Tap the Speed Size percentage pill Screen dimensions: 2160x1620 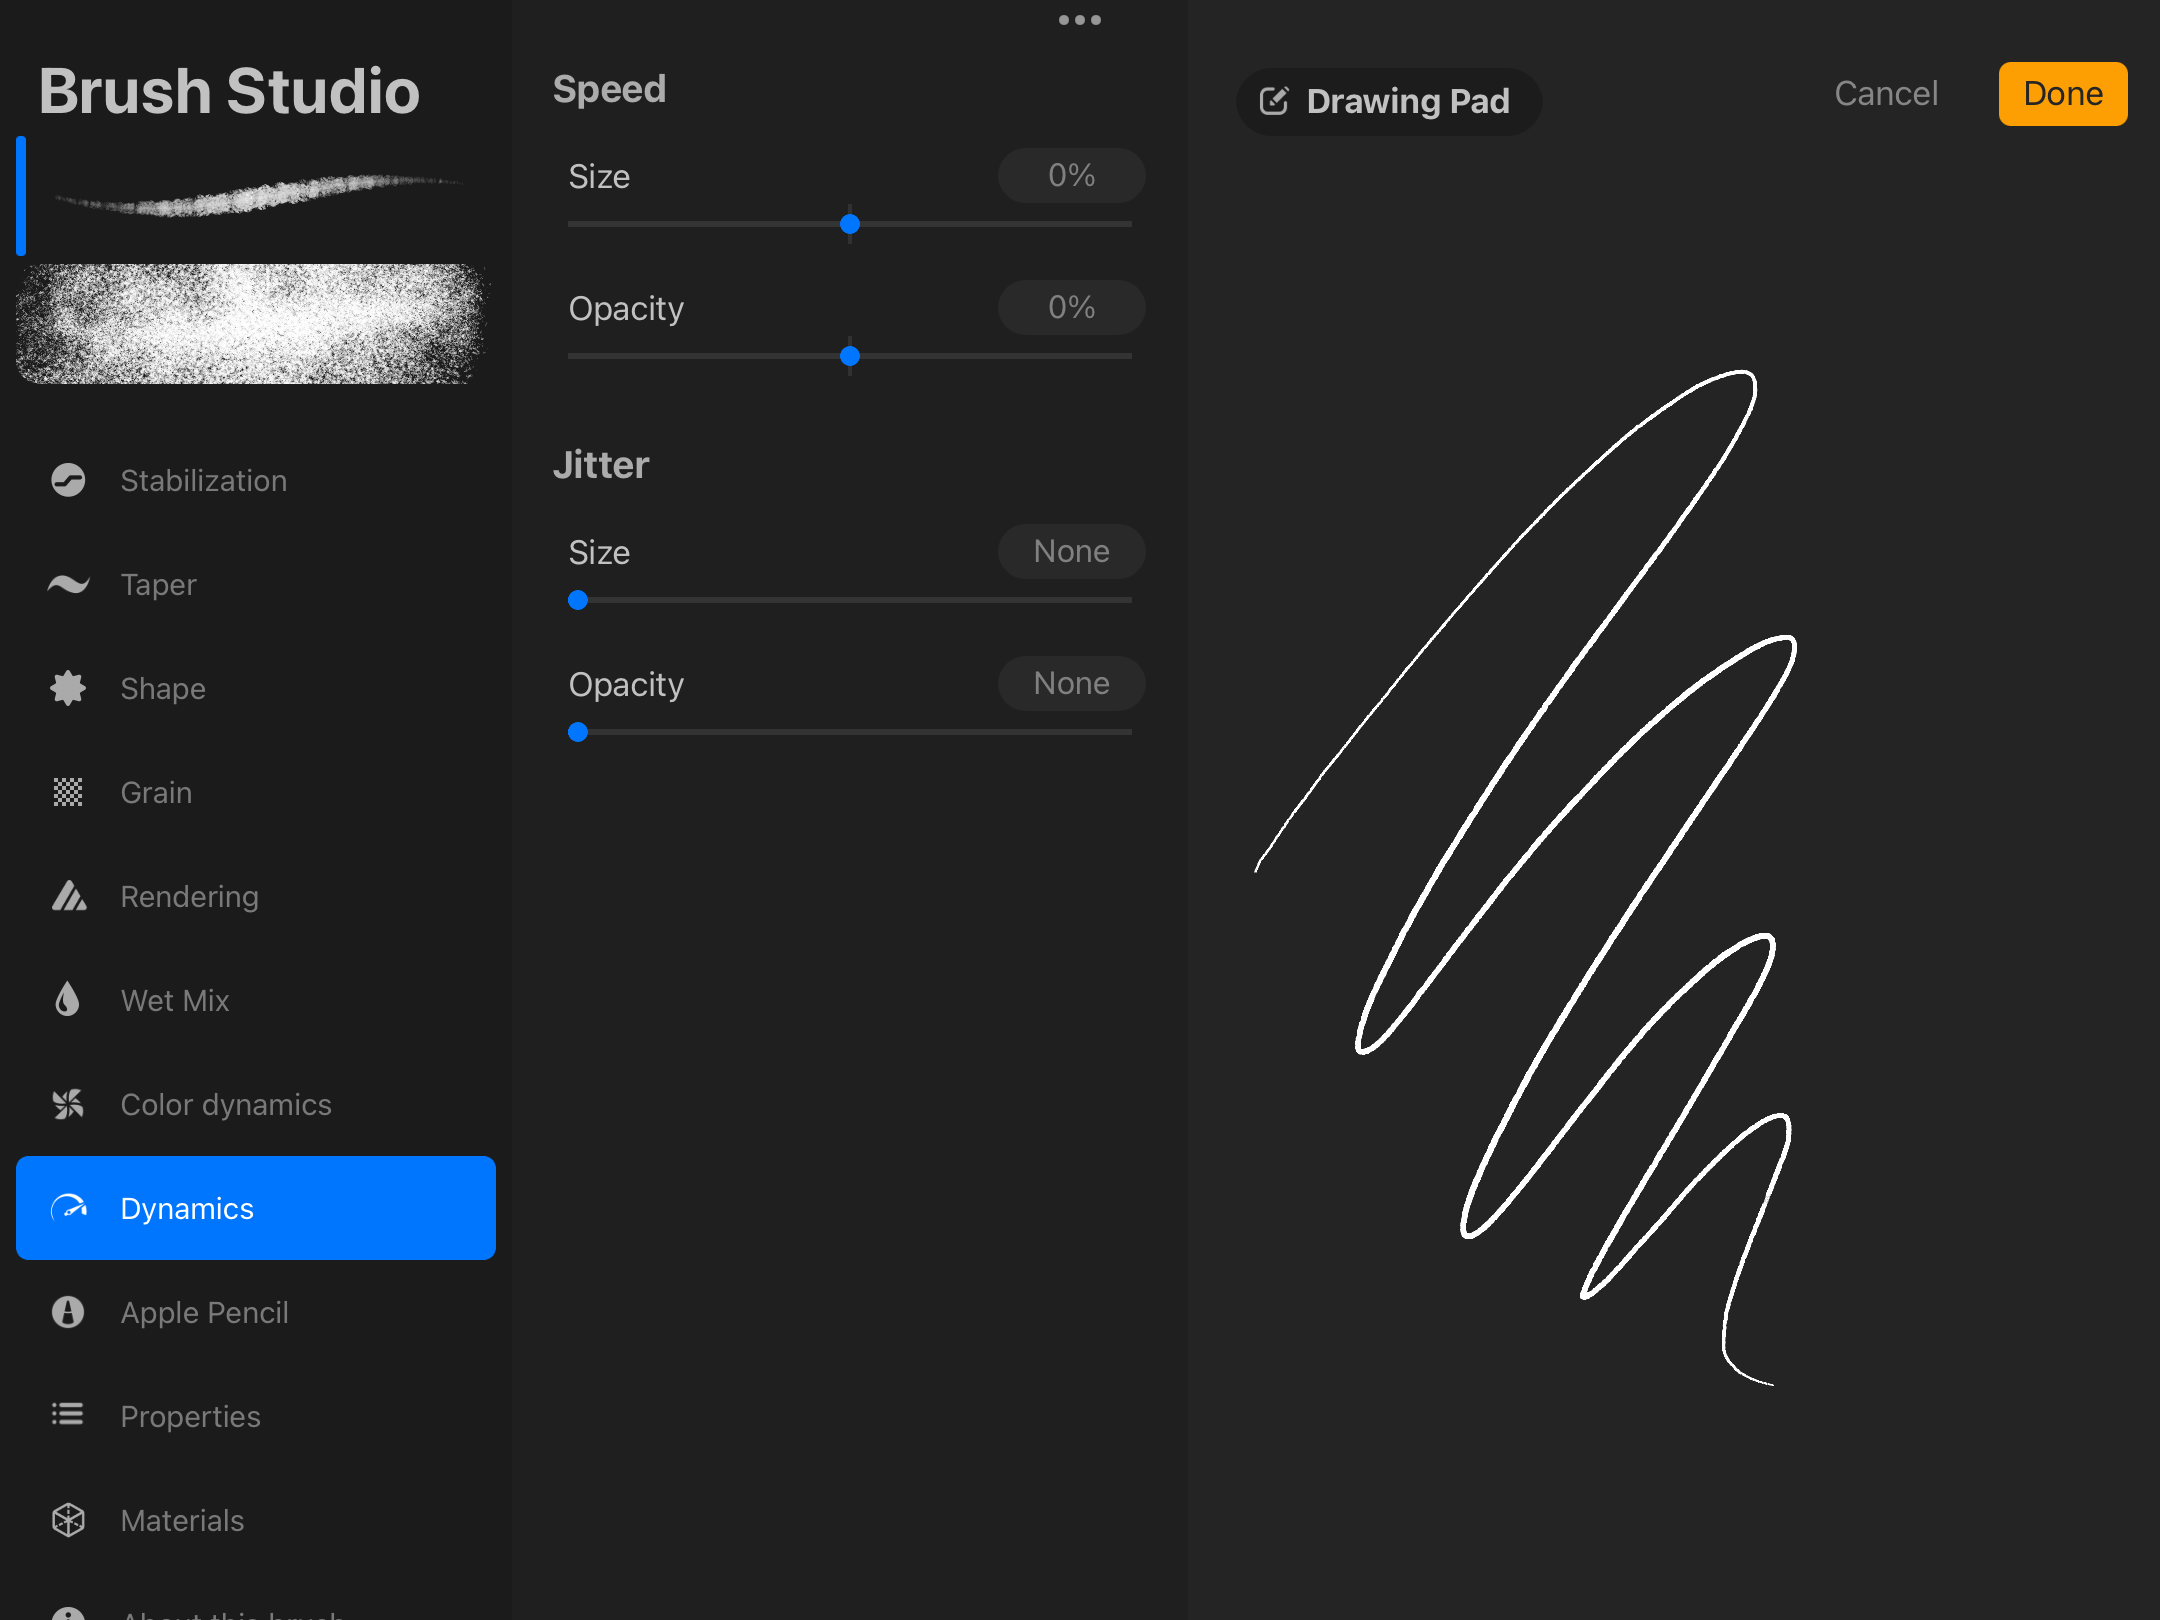tap(1071, 175)
